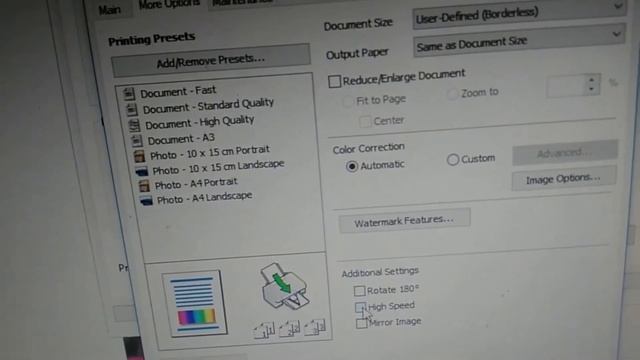Click the Photo 10 x 15 cm Portrait icon
This screenshot has height=360, width=640.
pos(139,156)
